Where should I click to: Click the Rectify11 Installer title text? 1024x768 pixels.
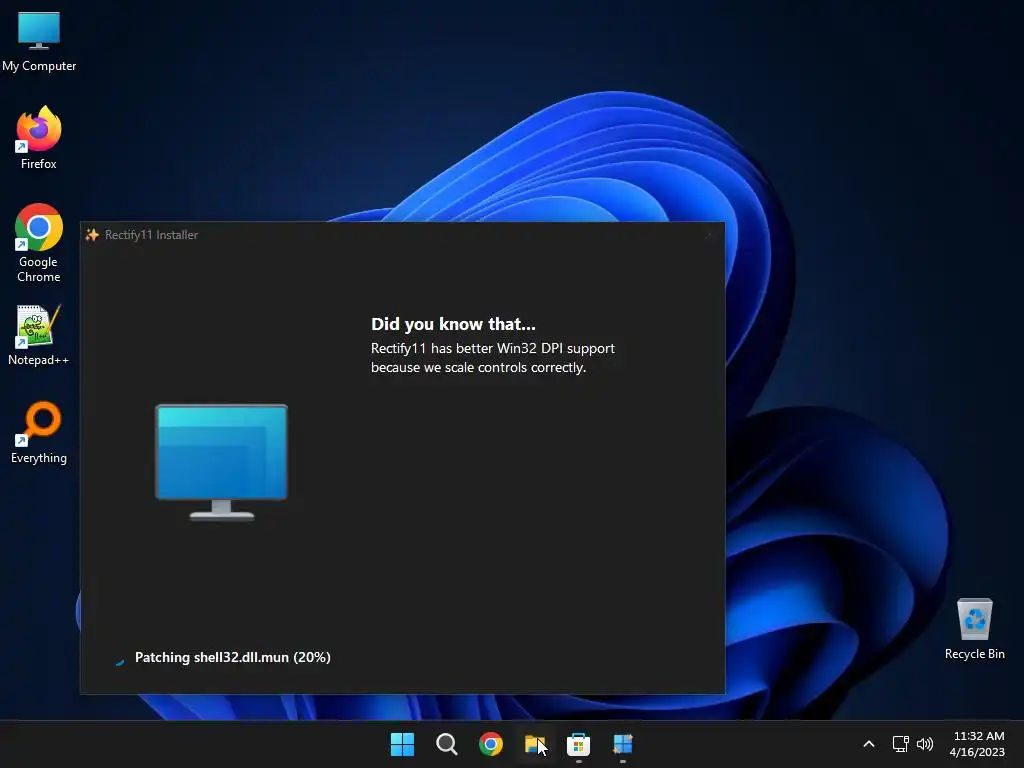tap(152, 234)
